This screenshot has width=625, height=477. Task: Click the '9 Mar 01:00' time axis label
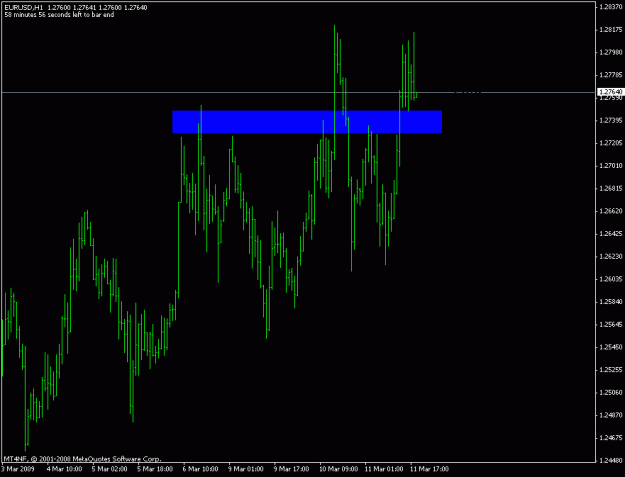click(246, 469)
